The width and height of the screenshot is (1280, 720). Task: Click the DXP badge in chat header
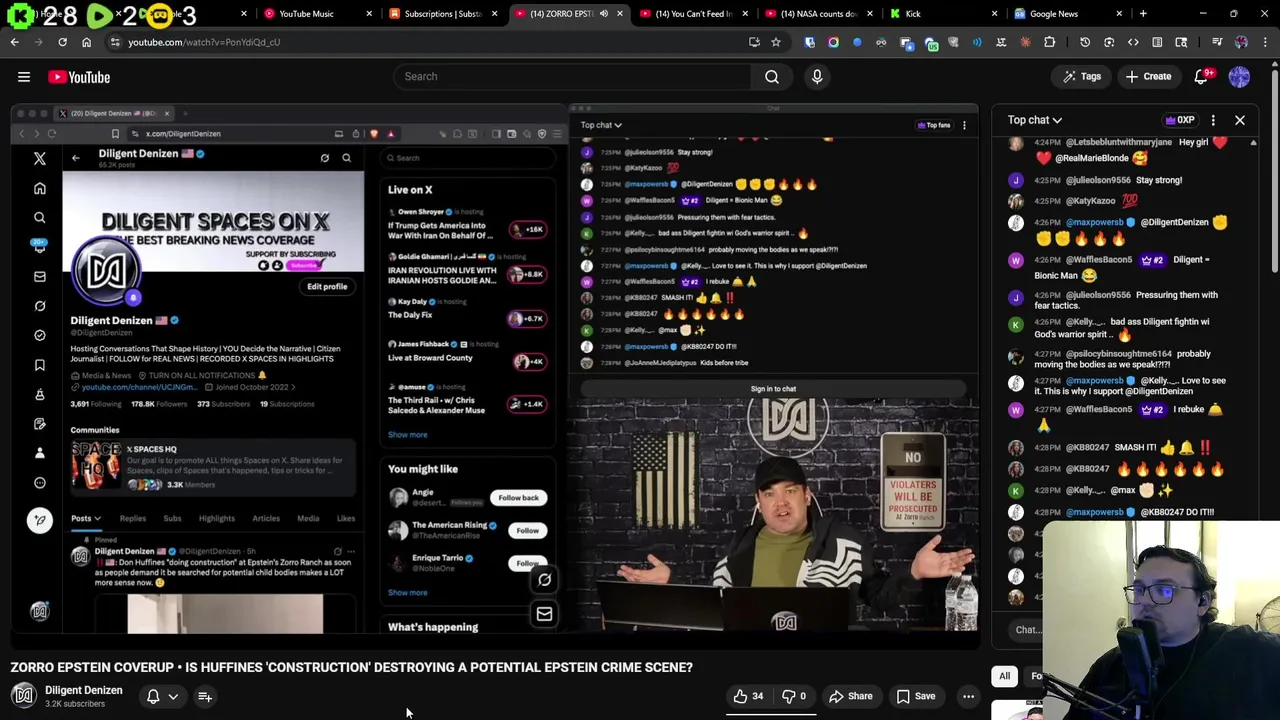[1180, 120]
